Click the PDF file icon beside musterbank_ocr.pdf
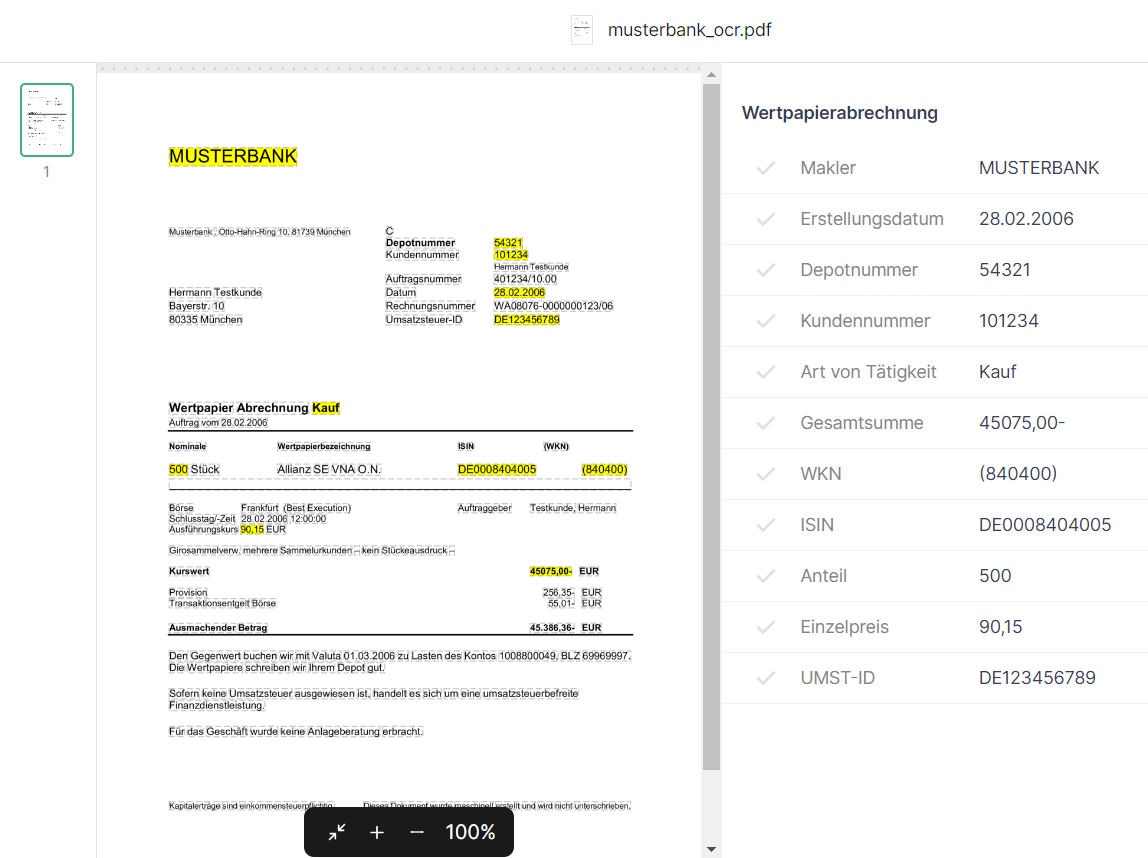Image resolution: width=1148 pixels, height=858 pixels. coord(582,30)
